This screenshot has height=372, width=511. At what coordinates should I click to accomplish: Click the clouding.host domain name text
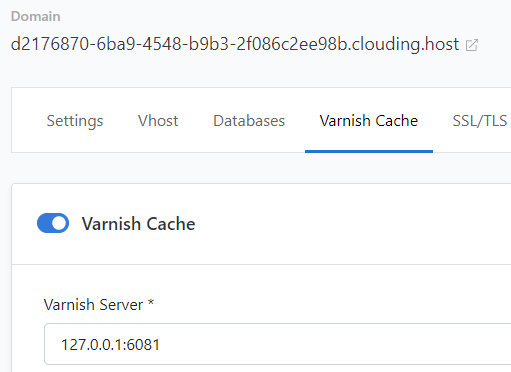pos(235,44)
